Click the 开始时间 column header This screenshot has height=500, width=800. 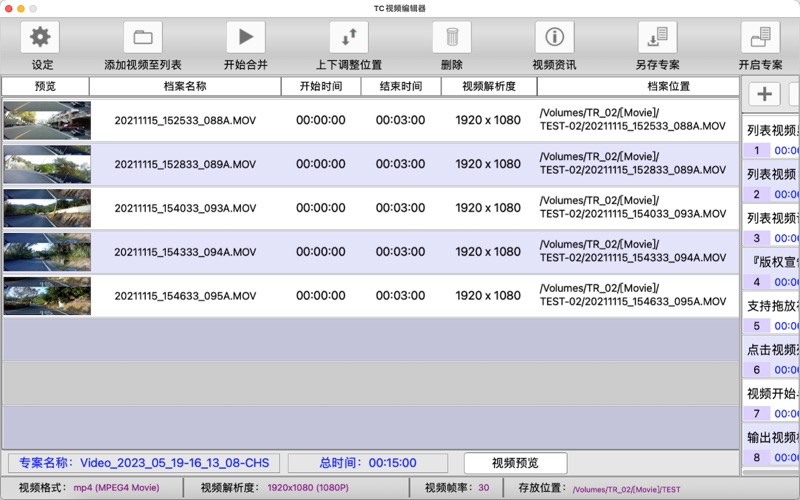[x=320, y=86]
